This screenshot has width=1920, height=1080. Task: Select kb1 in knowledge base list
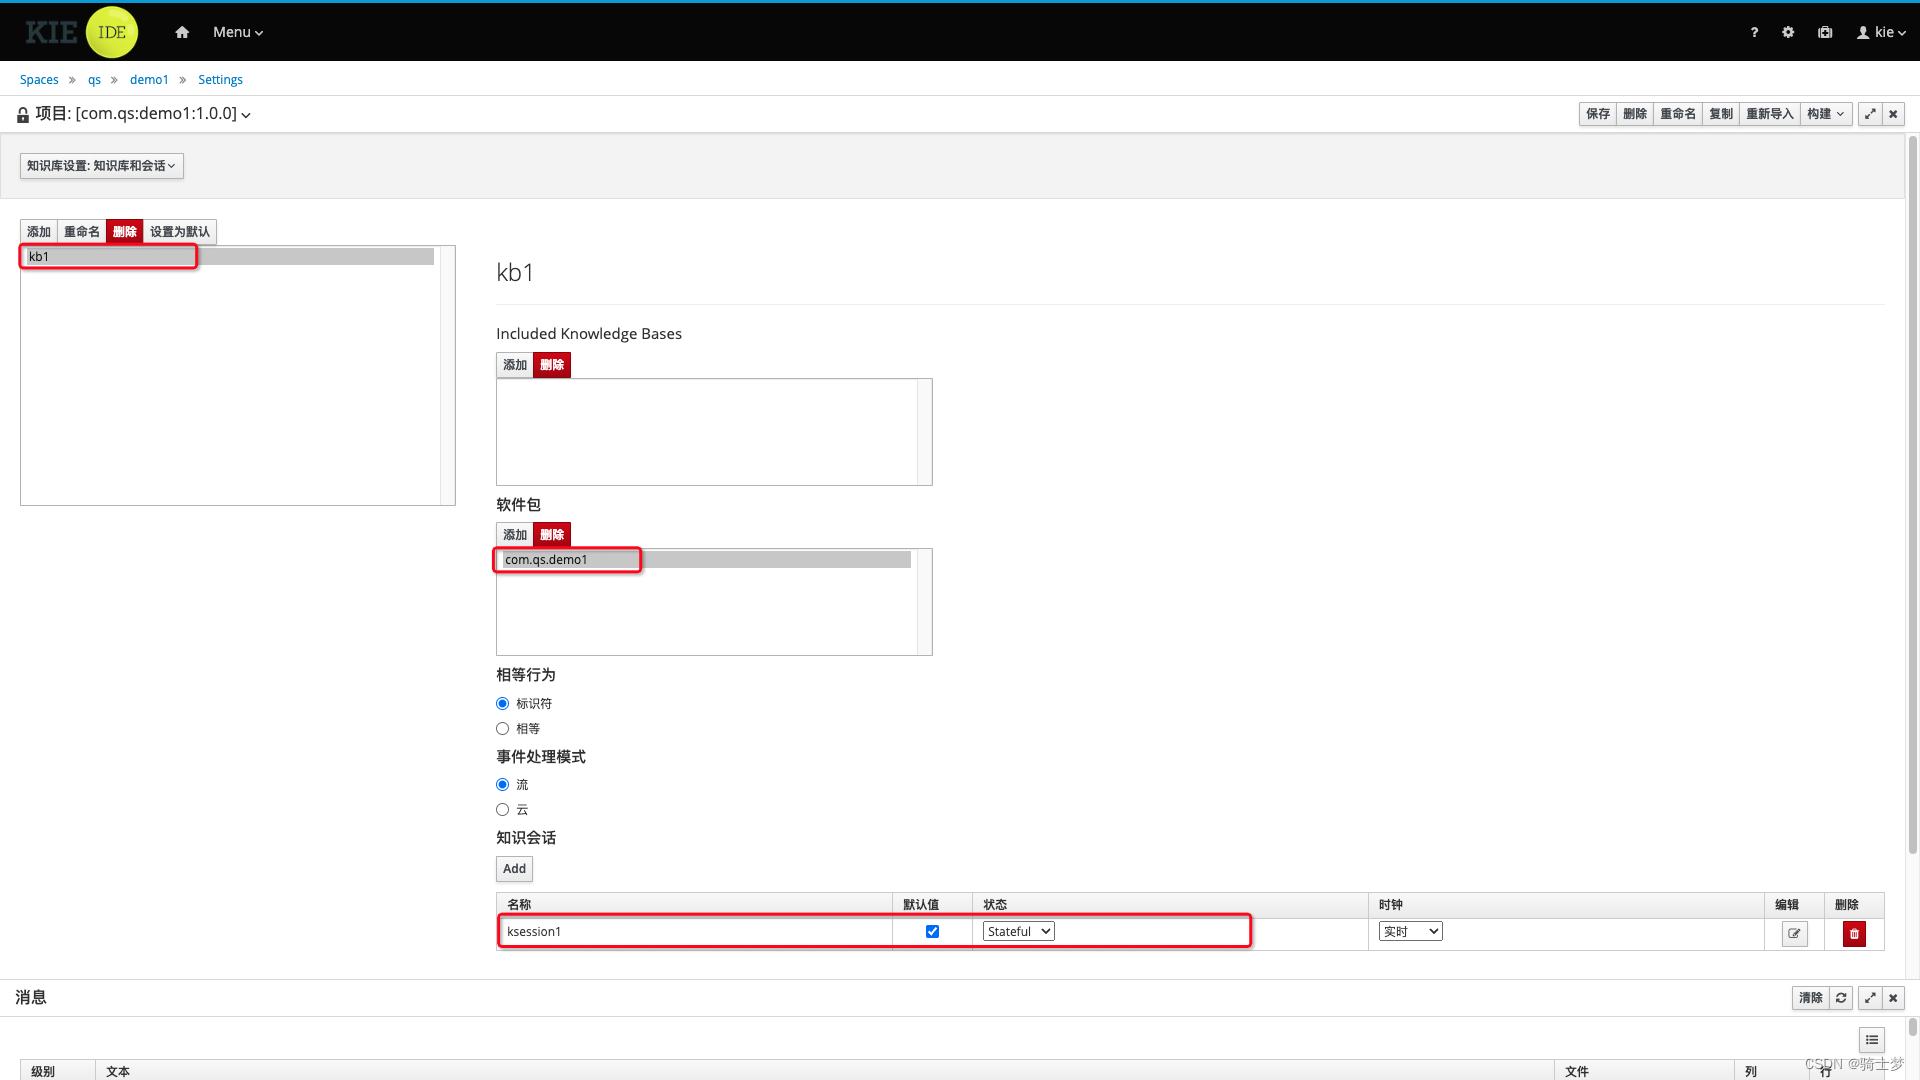point(229,257)
